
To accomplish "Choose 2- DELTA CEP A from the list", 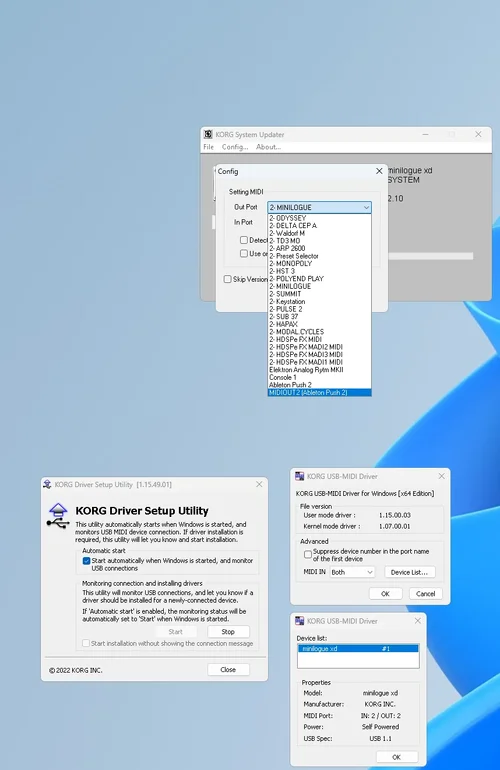I will (319, 225).
